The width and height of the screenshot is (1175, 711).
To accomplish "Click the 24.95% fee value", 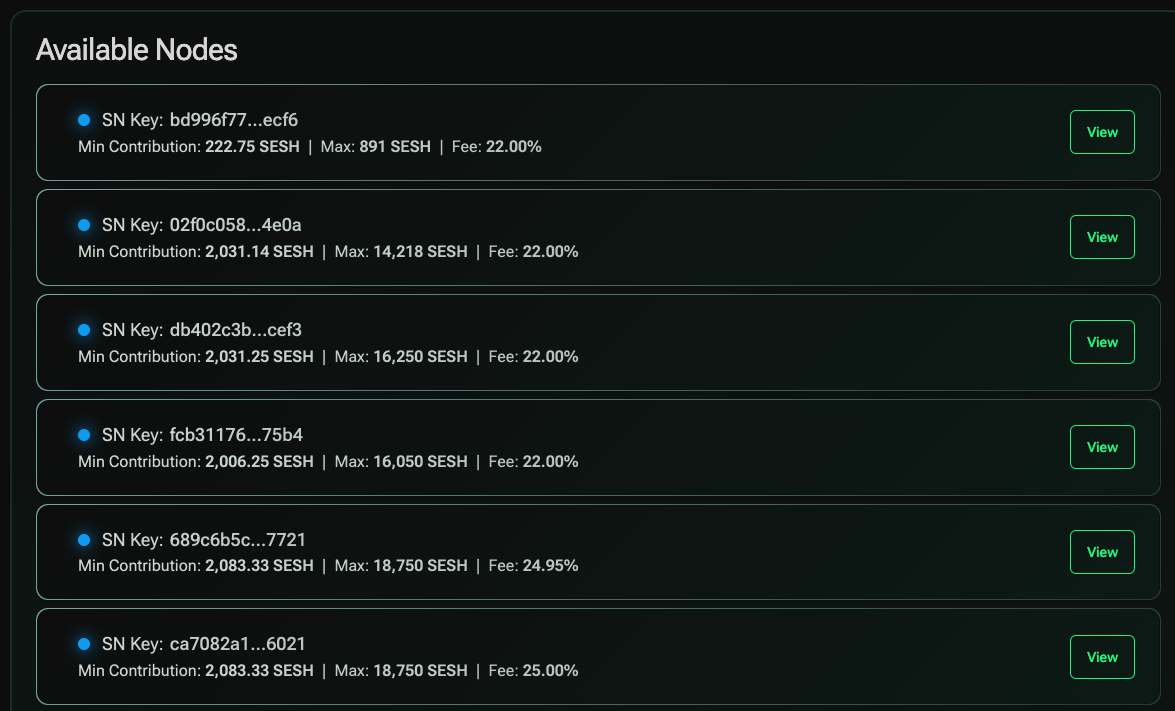I will (550, 566).
